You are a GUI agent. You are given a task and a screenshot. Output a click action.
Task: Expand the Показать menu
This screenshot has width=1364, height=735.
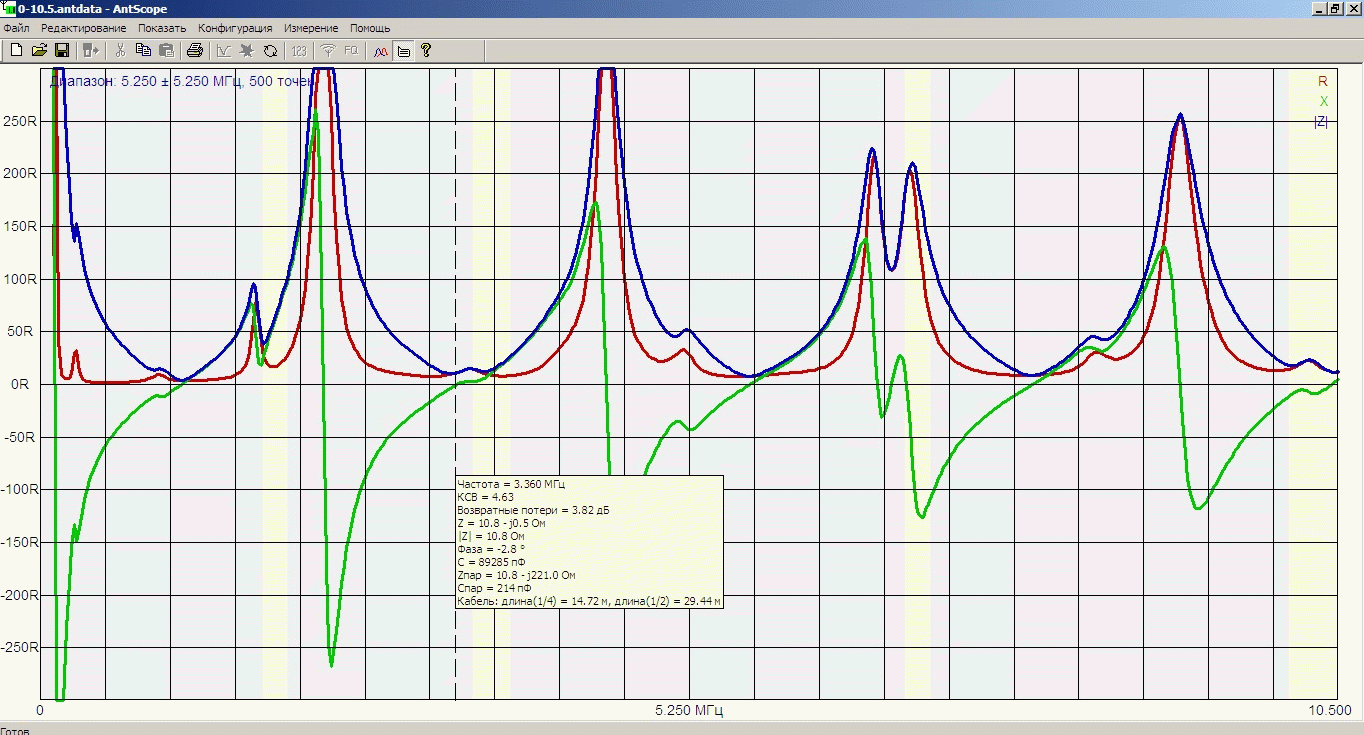[x=162, y=28]
